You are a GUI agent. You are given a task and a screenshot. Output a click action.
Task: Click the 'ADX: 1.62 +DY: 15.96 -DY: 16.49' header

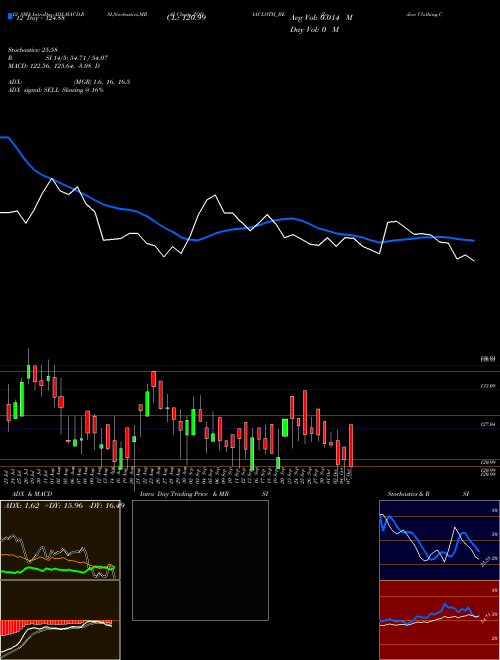64,506
